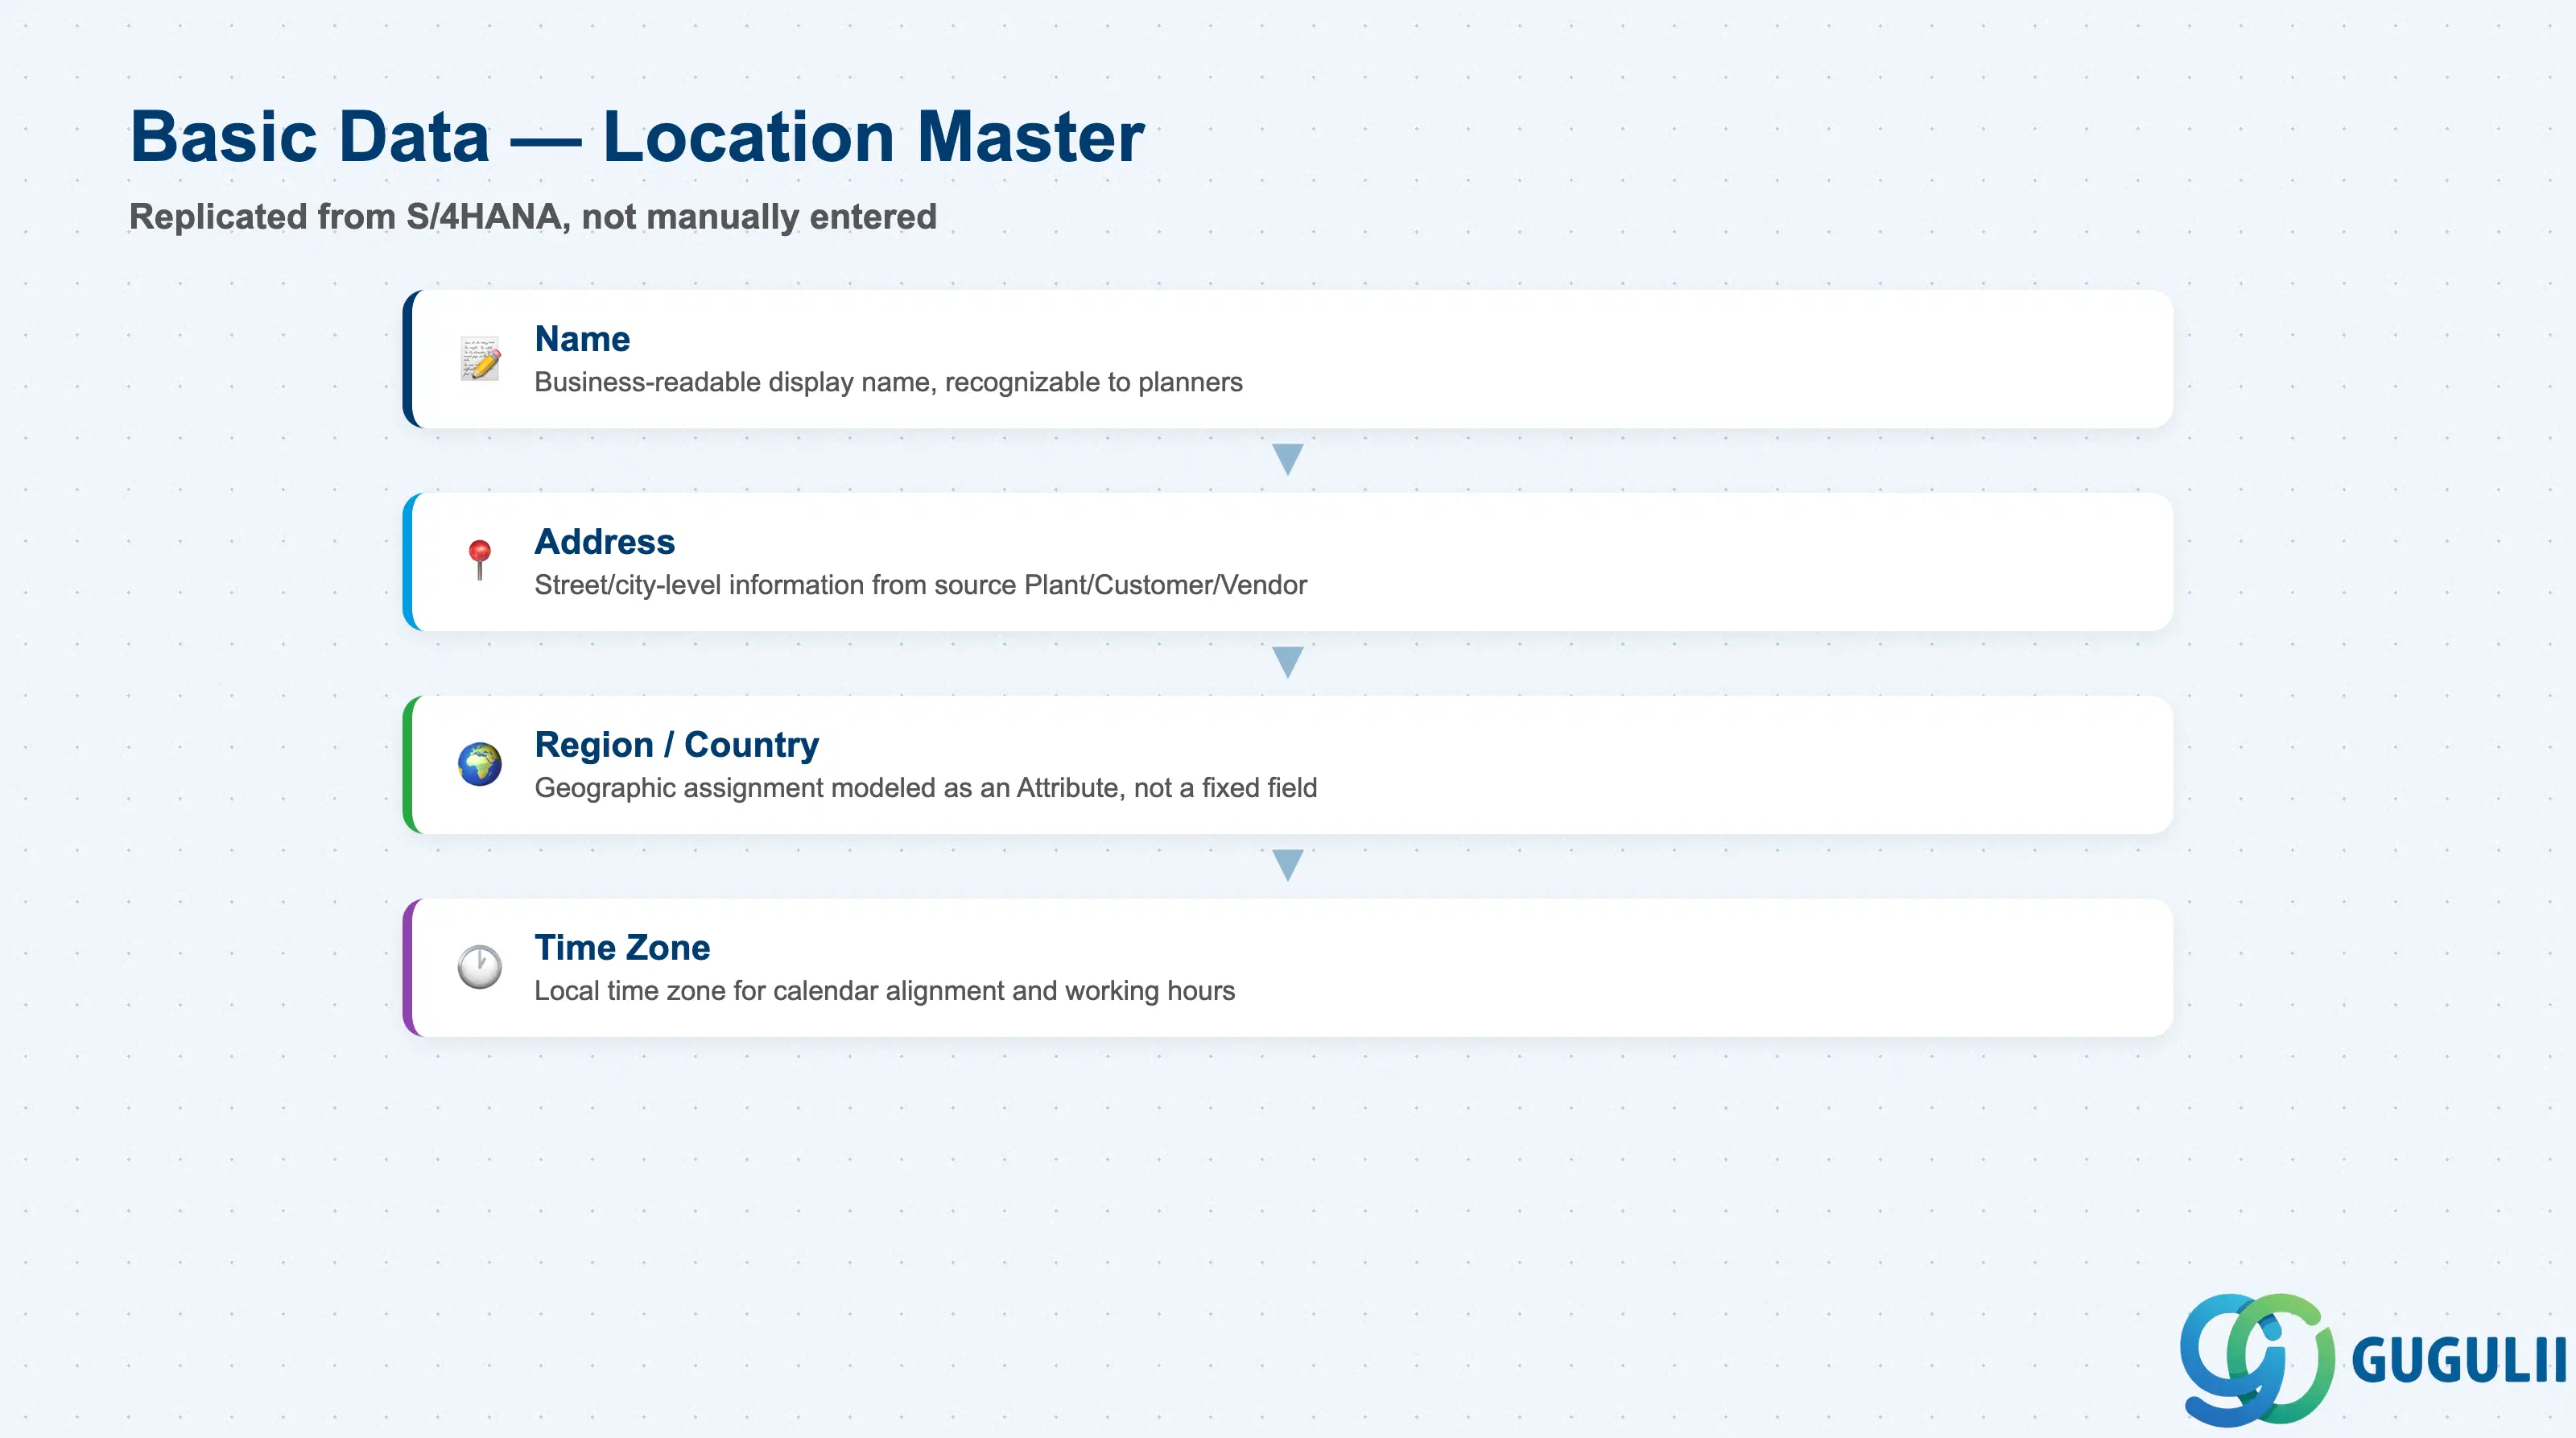Select the 'Time Zone' card heading
Viewport: 2576px width, 1438px height.
(x=622, y=948)
